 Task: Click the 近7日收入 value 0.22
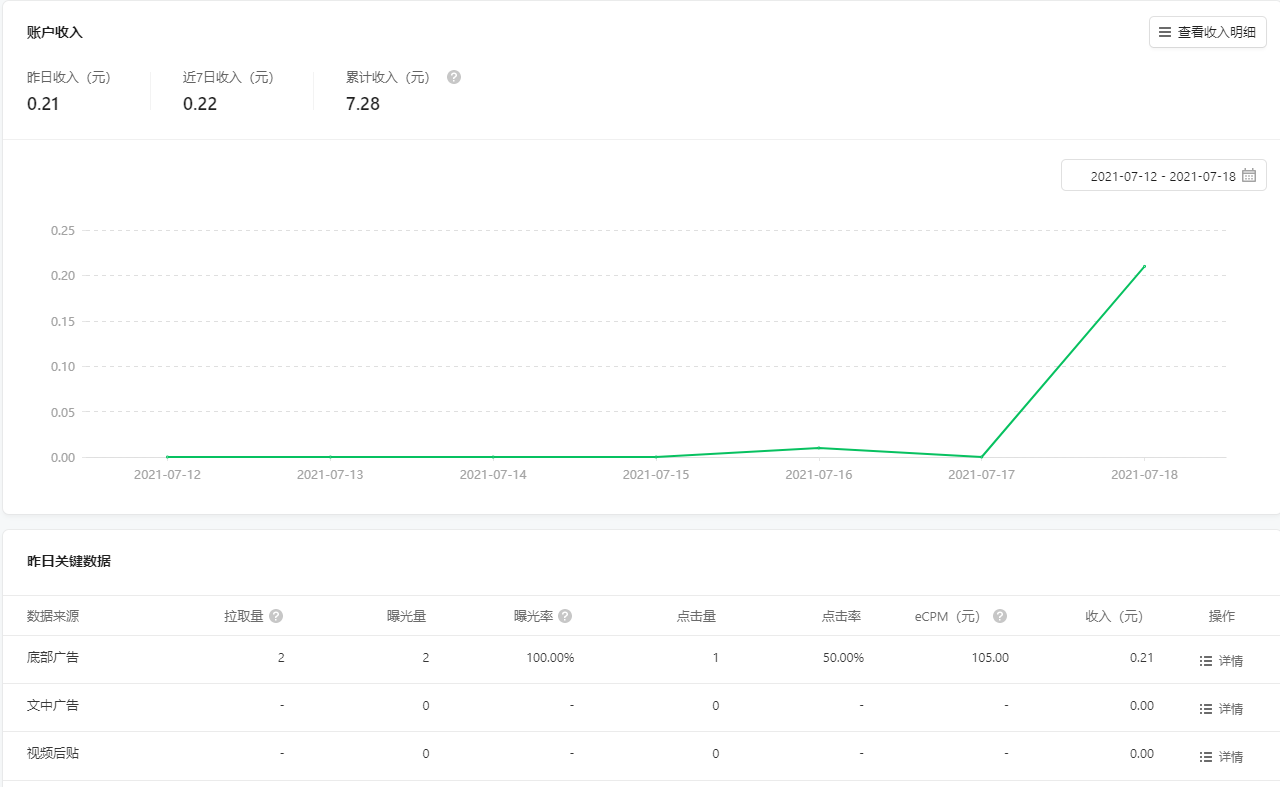point(200,104)
